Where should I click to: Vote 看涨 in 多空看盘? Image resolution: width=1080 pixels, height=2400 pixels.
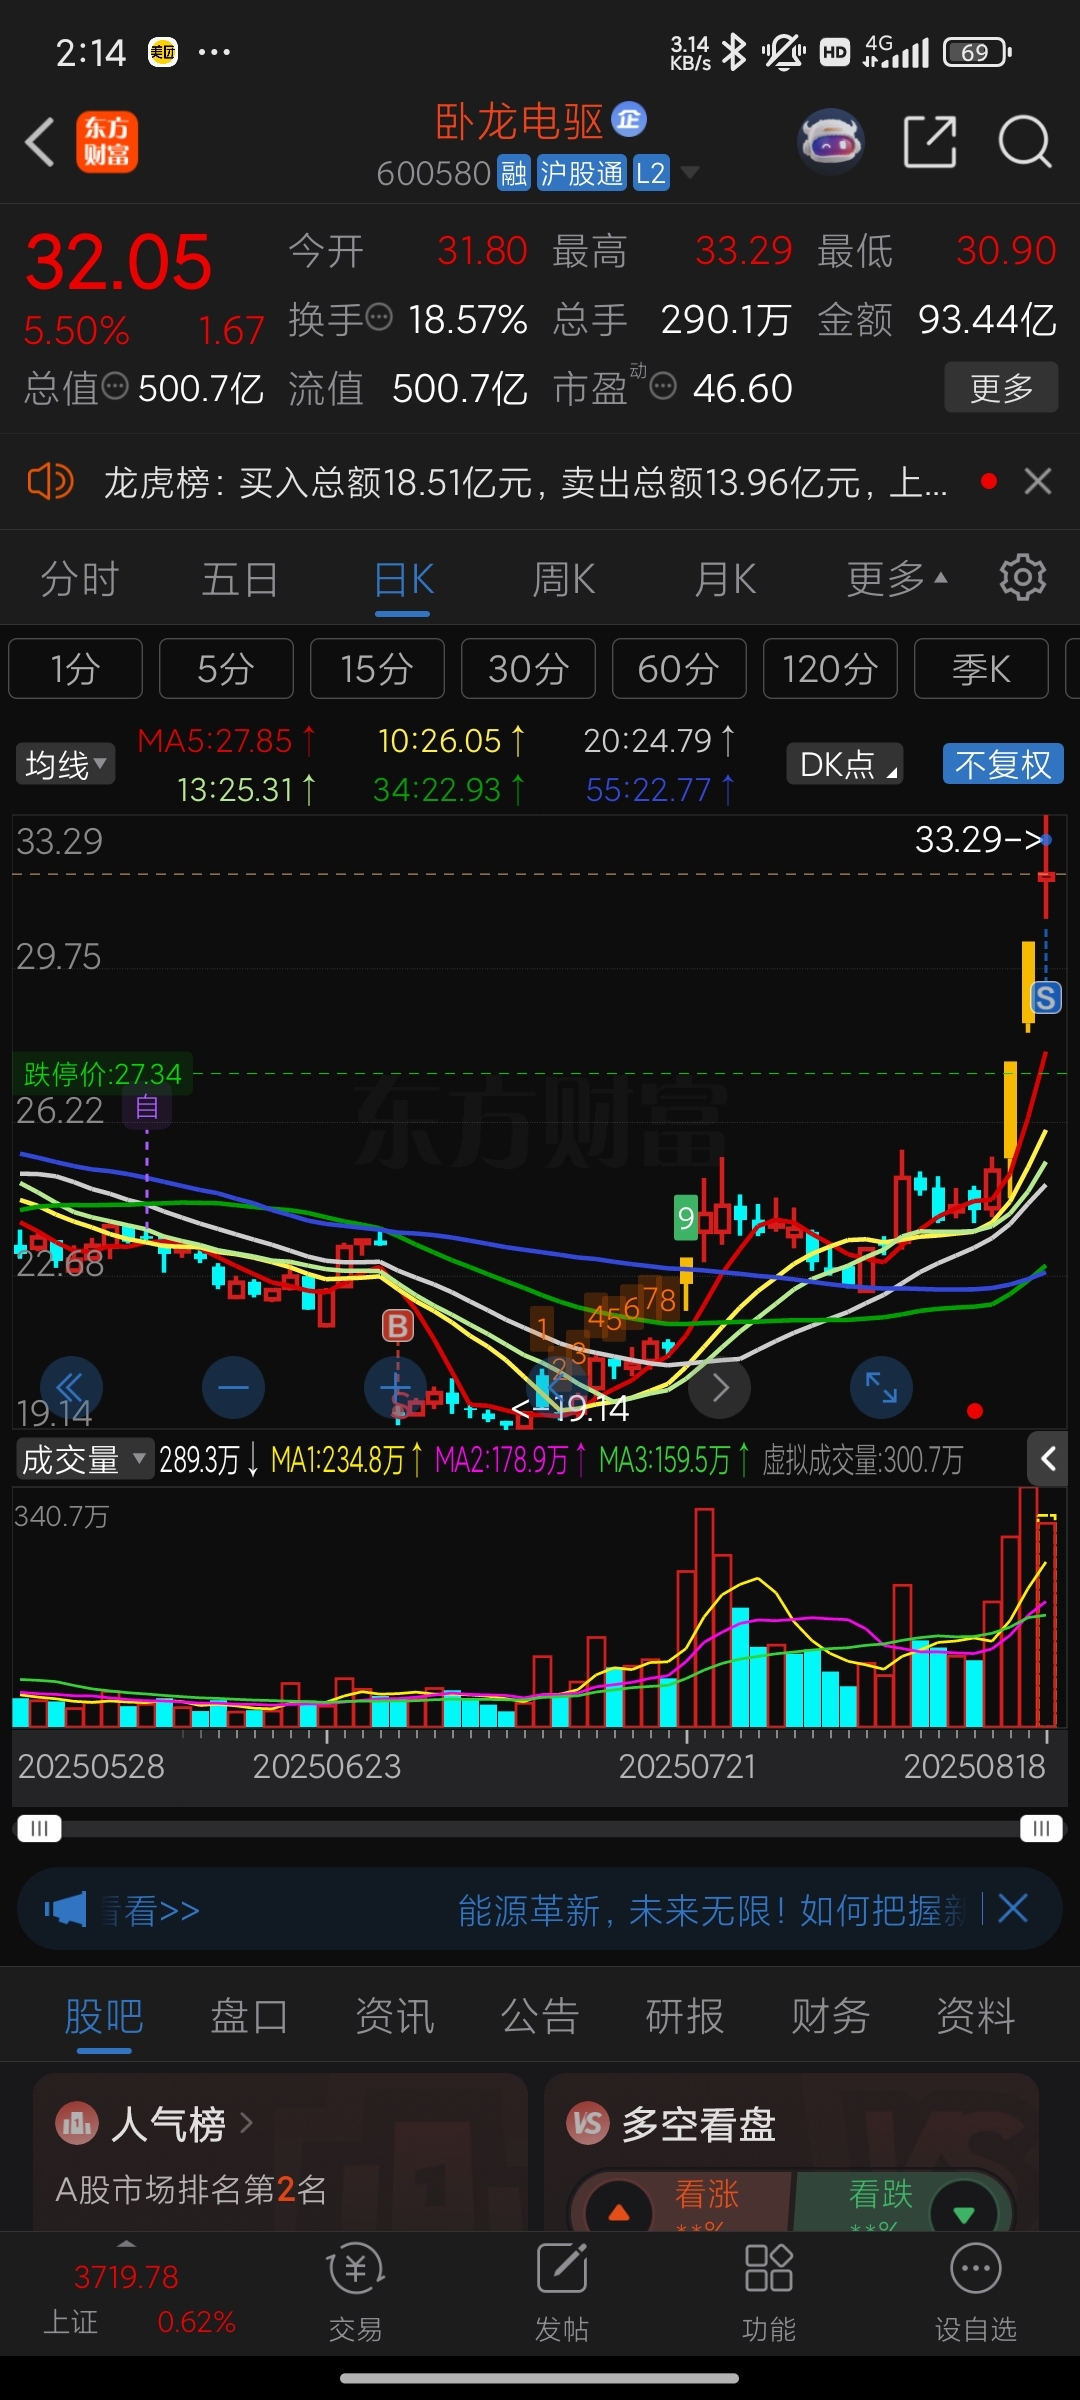pyautogui.click(x=683, y=2200)
